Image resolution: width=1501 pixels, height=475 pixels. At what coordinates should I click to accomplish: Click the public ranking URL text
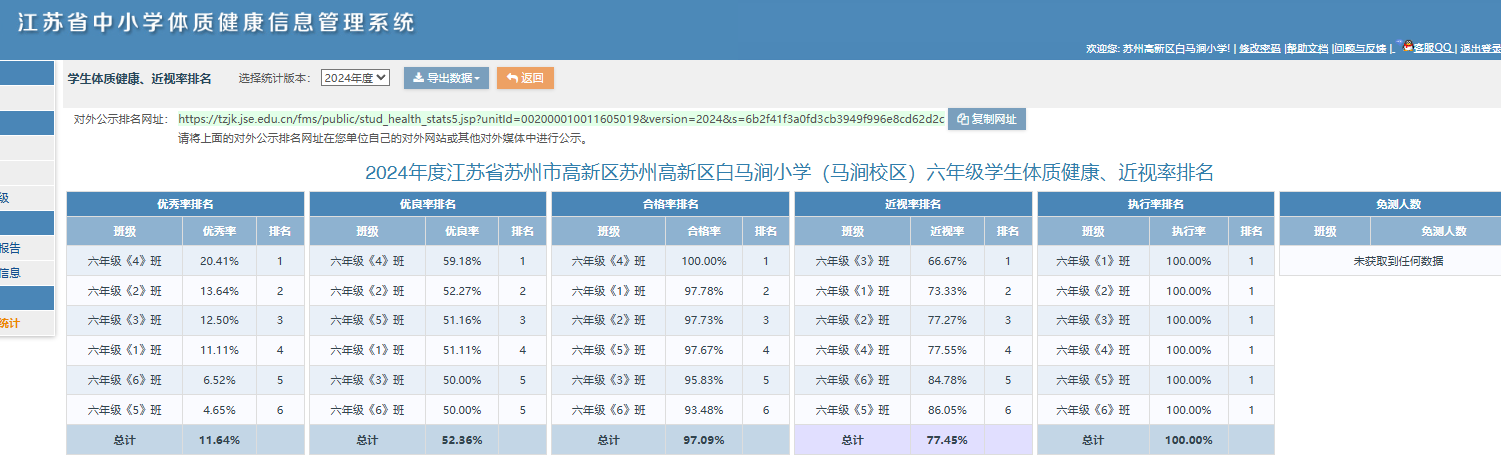[561, 119]
